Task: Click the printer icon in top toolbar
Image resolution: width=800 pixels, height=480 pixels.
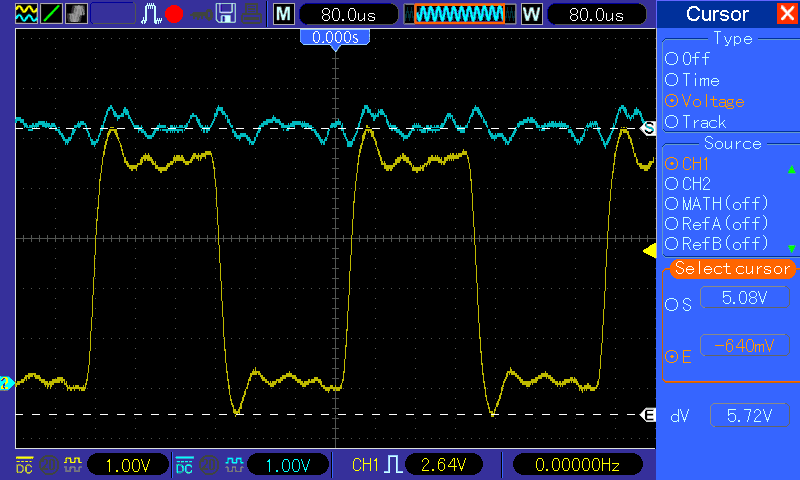Action: (252, 14)
